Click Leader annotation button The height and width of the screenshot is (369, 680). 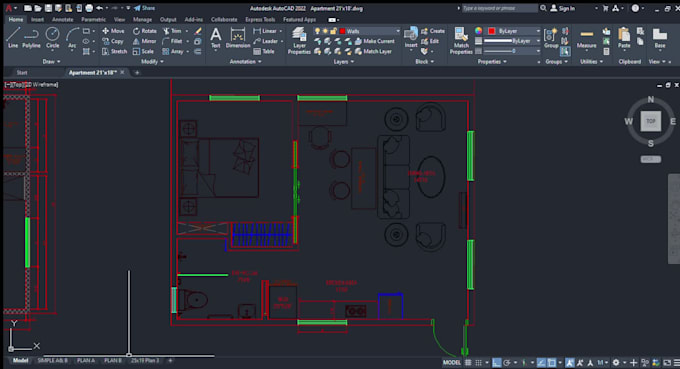coord(265,41)
